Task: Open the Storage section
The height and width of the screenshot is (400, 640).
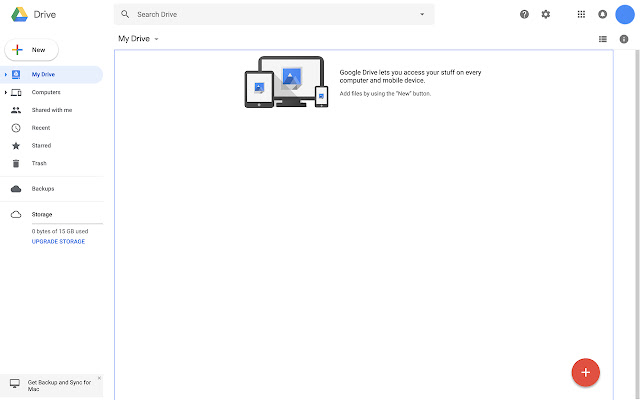Action: click(42, 215)
